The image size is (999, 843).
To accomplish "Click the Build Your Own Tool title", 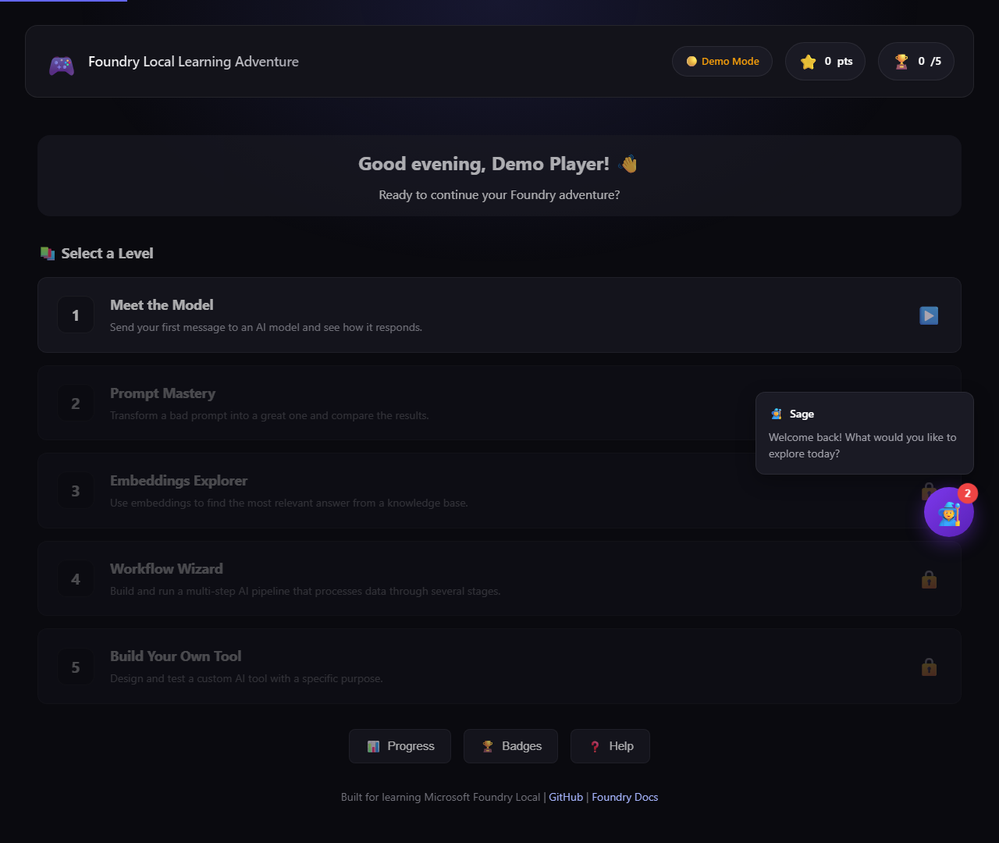I will point(175,656).
